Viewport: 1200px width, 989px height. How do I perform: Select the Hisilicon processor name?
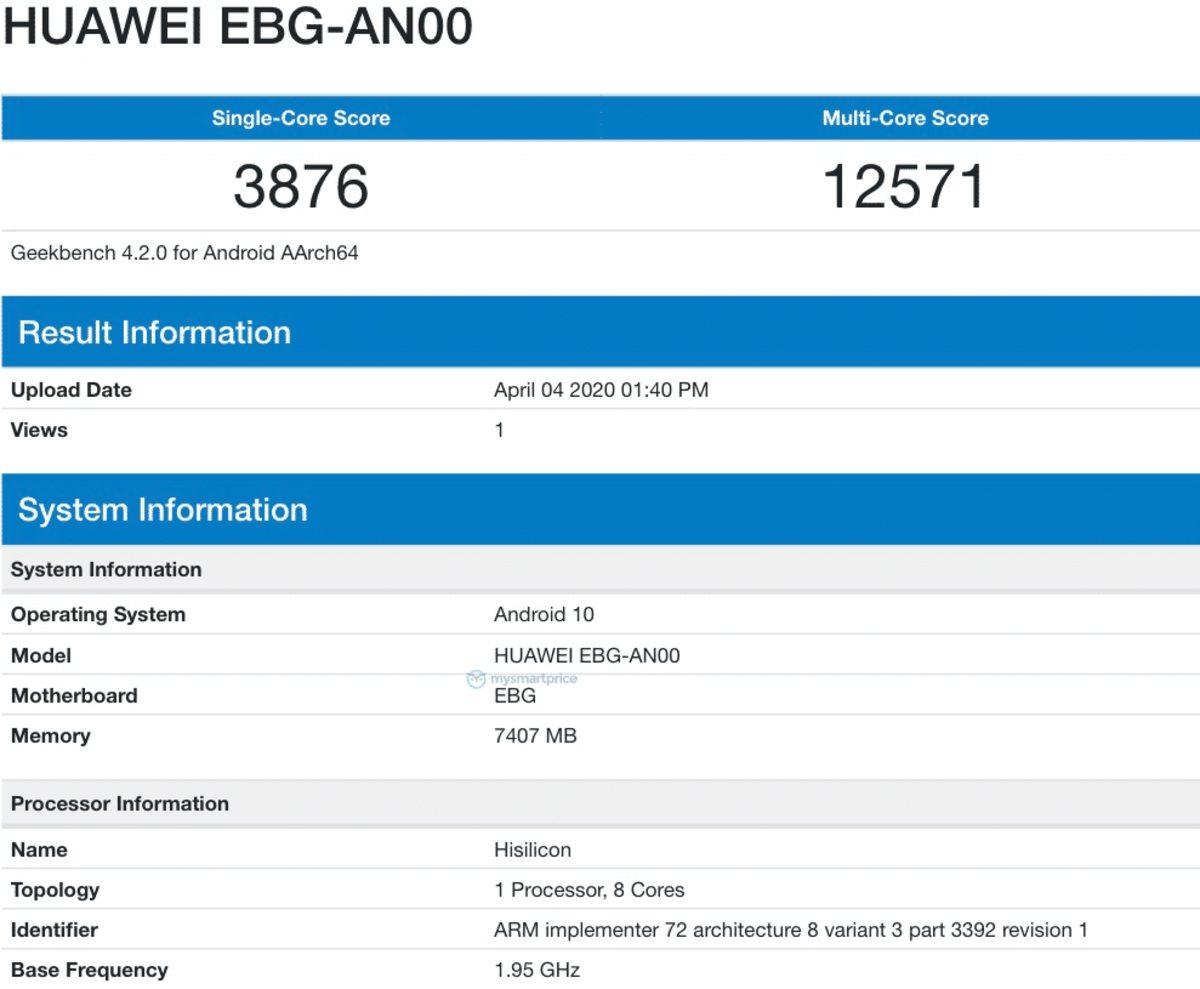[531, 849]
